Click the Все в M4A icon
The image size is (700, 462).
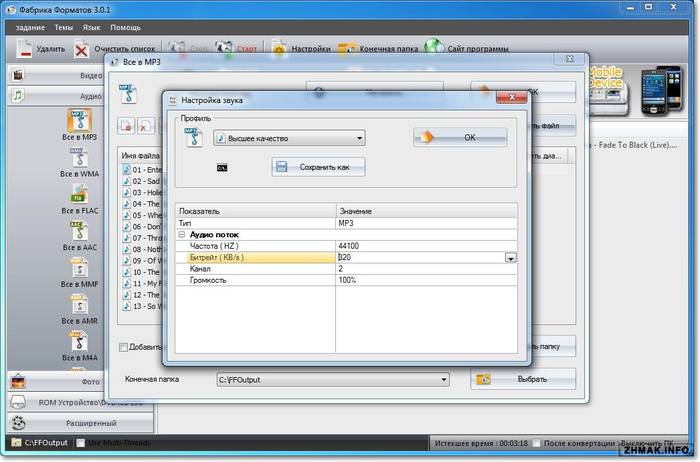click(78, 344)
